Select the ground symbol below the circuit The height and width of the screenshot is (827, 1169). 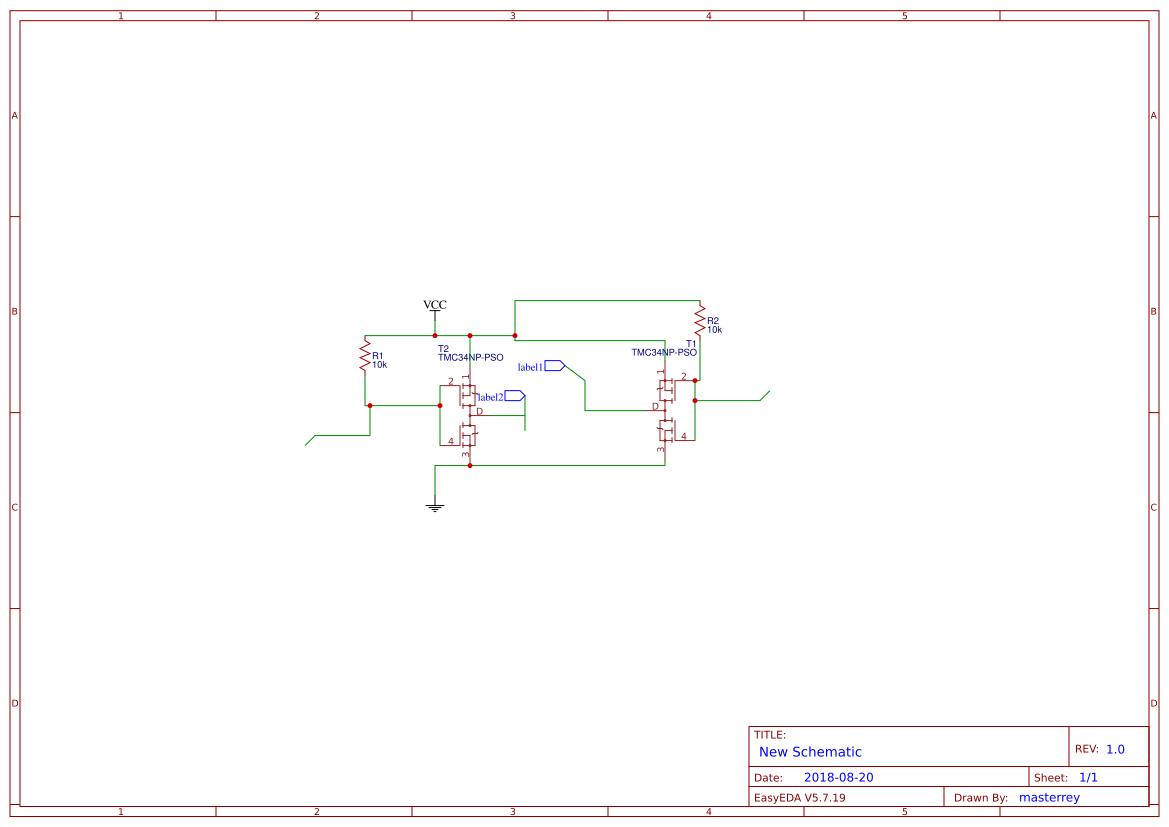pos(435,503)
